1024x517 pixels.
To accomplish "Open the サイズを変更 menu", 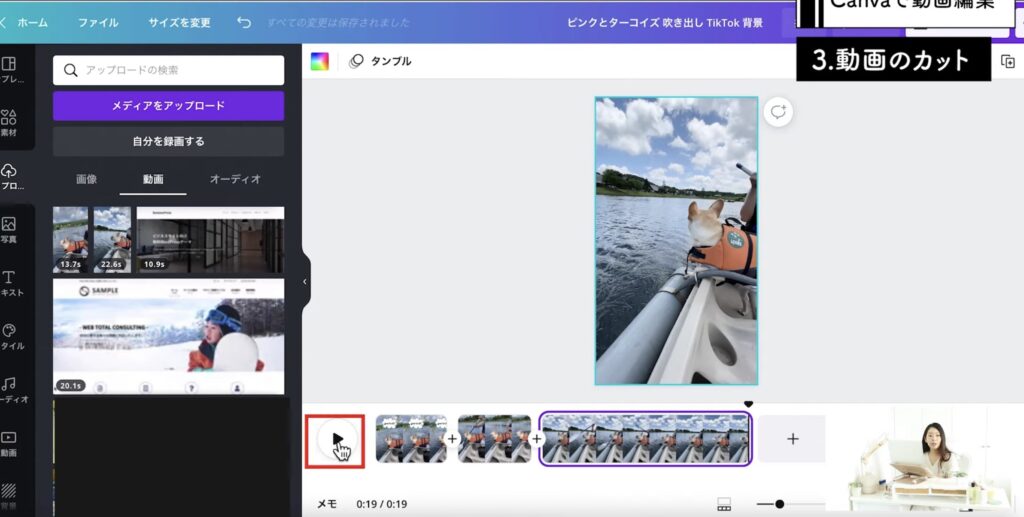I will (x=179, y=22).
